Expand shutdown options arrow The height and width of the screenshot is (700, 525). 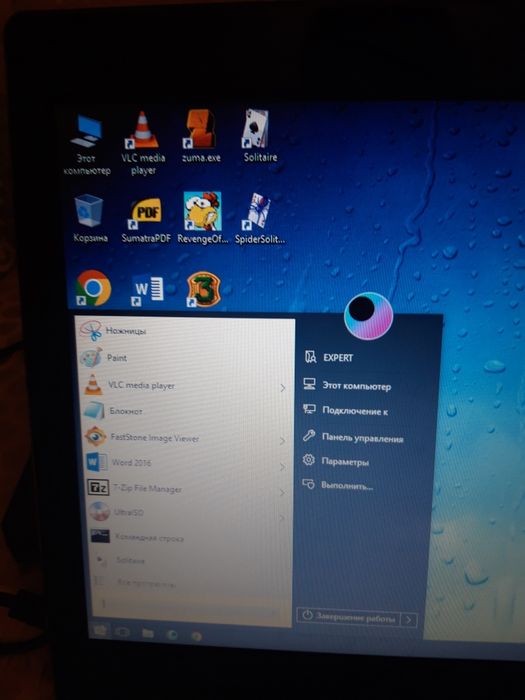pyautogui.click(x=409, y=620)
